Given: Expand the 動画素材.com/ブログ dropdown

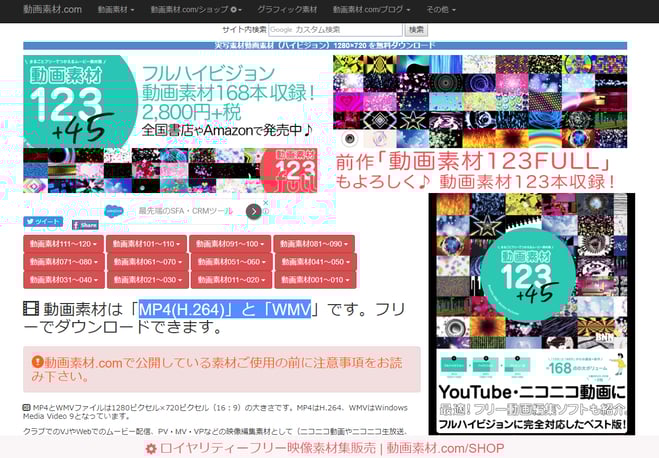Looking at the screenshot, I should pyautogui.click(x=372, y=9).
